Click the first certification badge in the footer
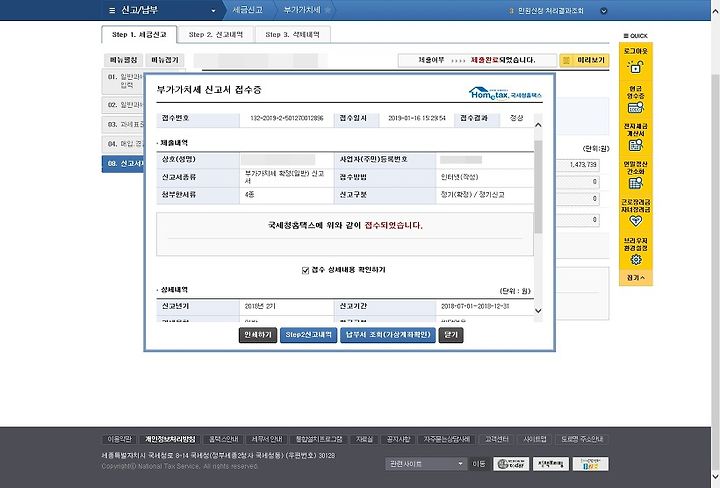 click(x=511, y=464)
